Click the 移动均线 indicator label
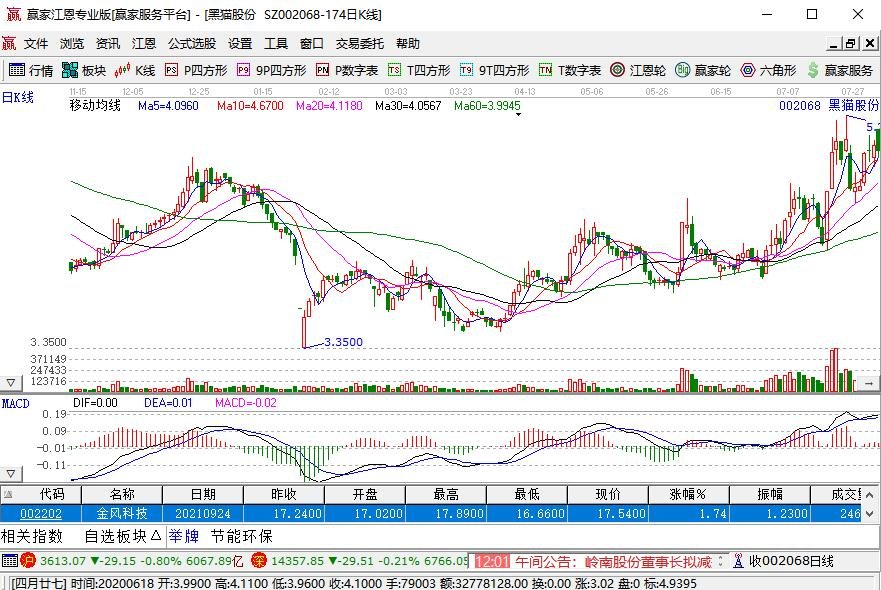881x590 pixels. (x=95, y=105)
